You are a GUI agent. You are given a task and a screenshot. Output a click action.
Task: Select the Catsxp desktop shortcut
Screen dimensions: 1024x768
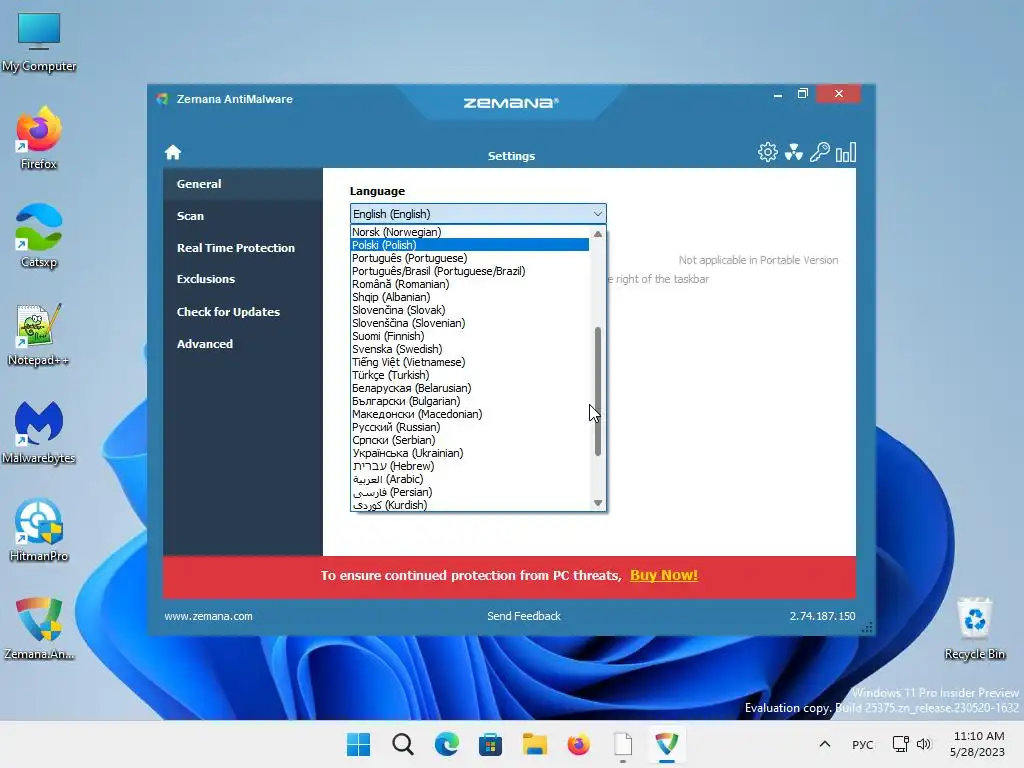(x=39, y=236)
